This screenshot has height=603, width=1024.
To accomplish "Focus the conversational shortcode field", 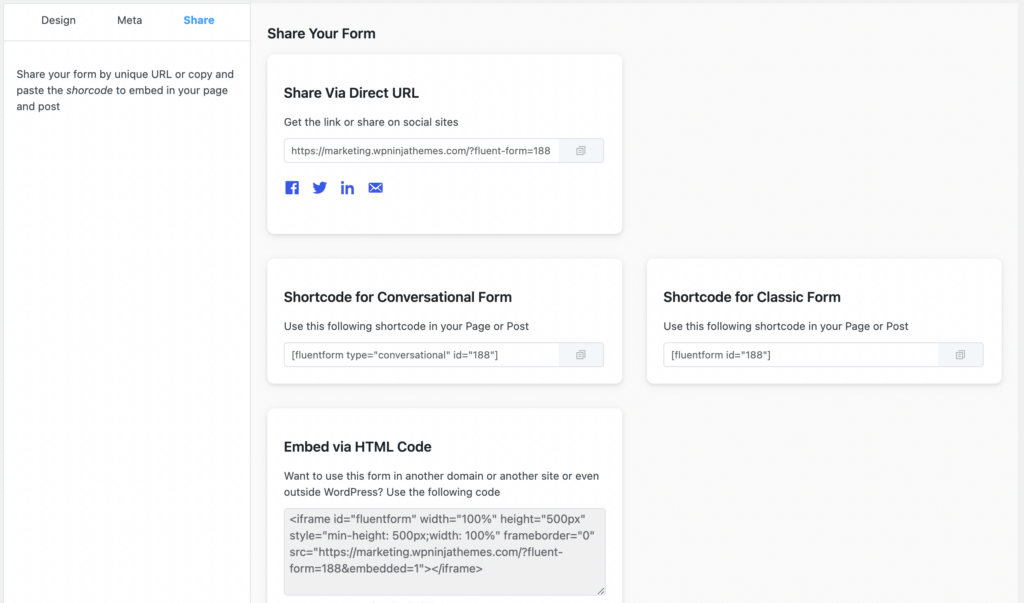I will [421, 355].
